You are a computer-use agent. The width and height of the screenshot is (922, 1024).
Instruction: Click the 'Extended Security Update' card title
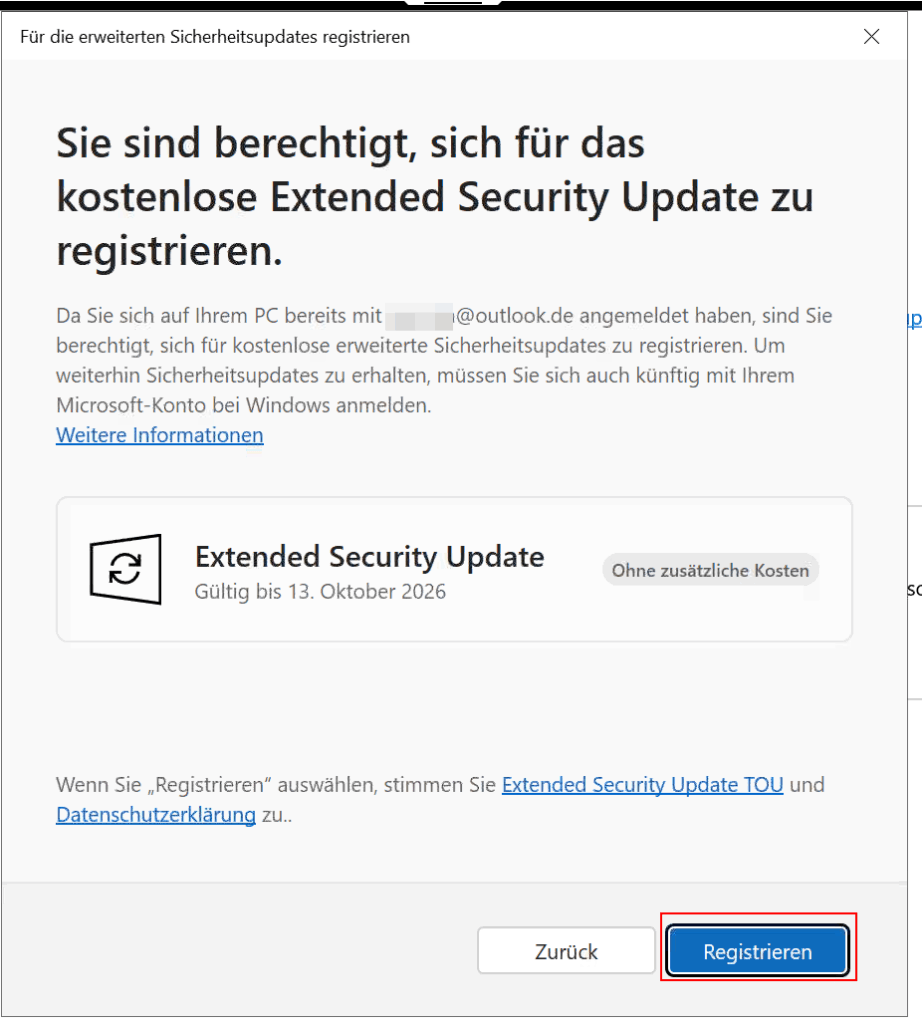point(369,556)
